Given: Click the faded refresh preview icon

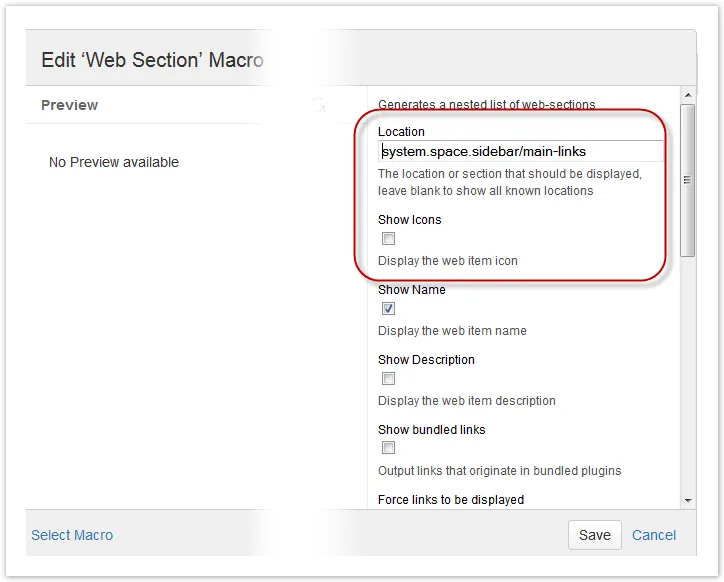Looking at the screenshot, I should click(x=319, y=105).
